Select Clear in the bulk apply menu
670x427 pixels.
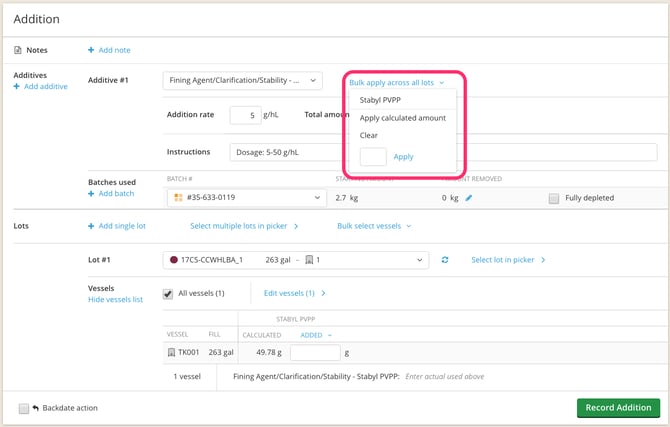tap(369, 135)
